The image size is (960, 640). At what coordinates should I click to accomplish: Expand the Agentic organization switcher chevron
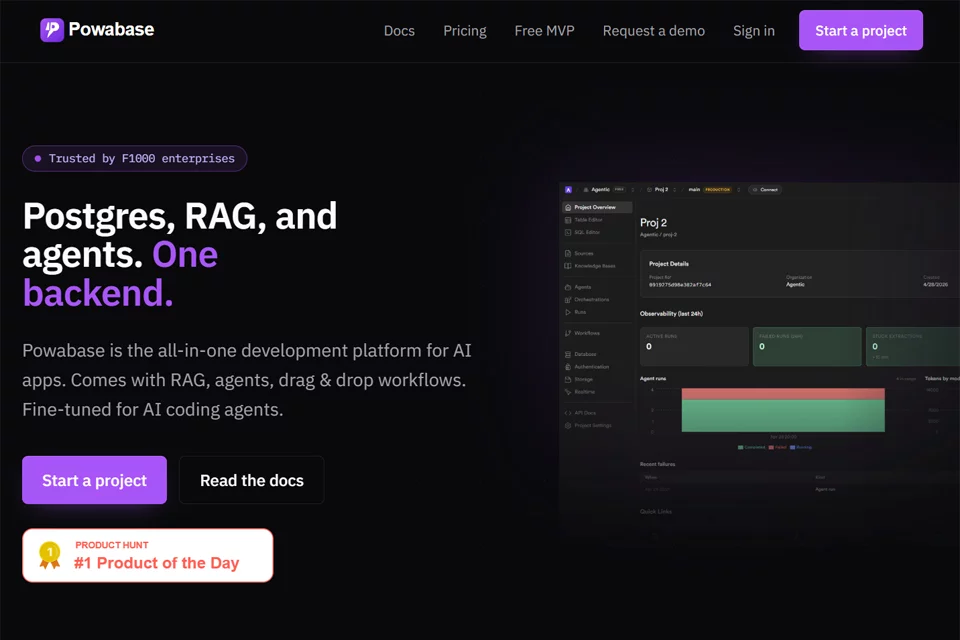[x=632, y=190]
